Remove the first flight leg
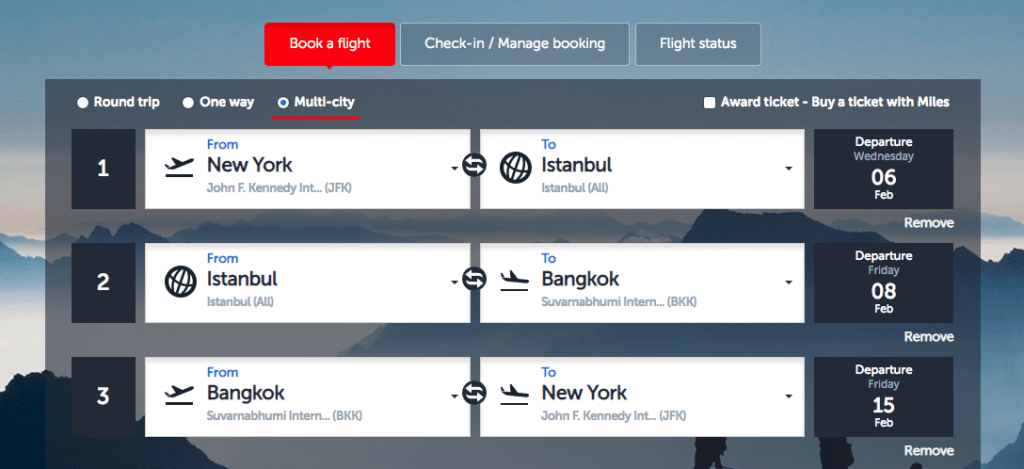 (929, 223)
